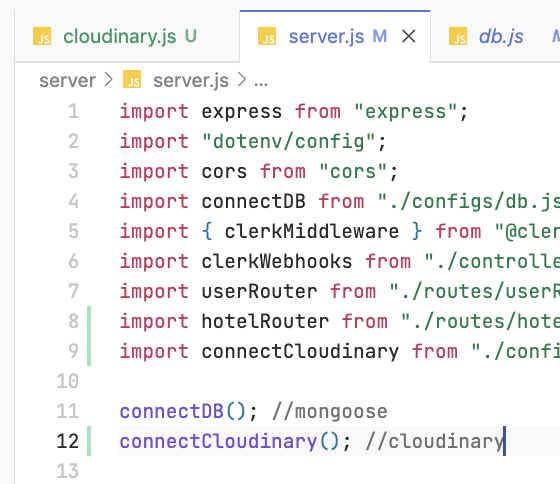
Task: Click server.js in the breadcrumb path
Action: click(x=191, y=81)
